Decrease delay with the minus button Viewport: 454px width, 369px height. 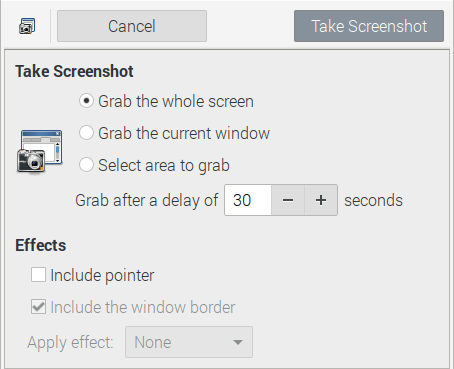288,200
